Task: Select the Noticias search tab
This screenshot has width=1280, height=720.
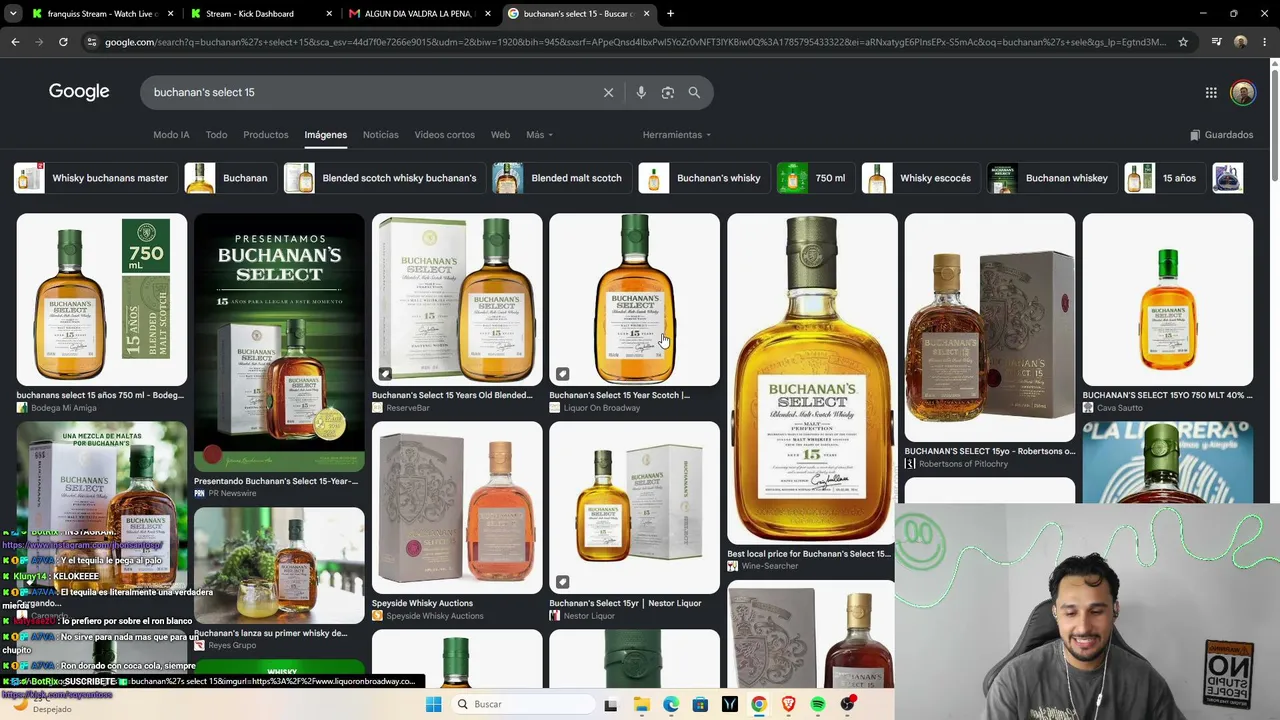Action: (x=380, y=135)
